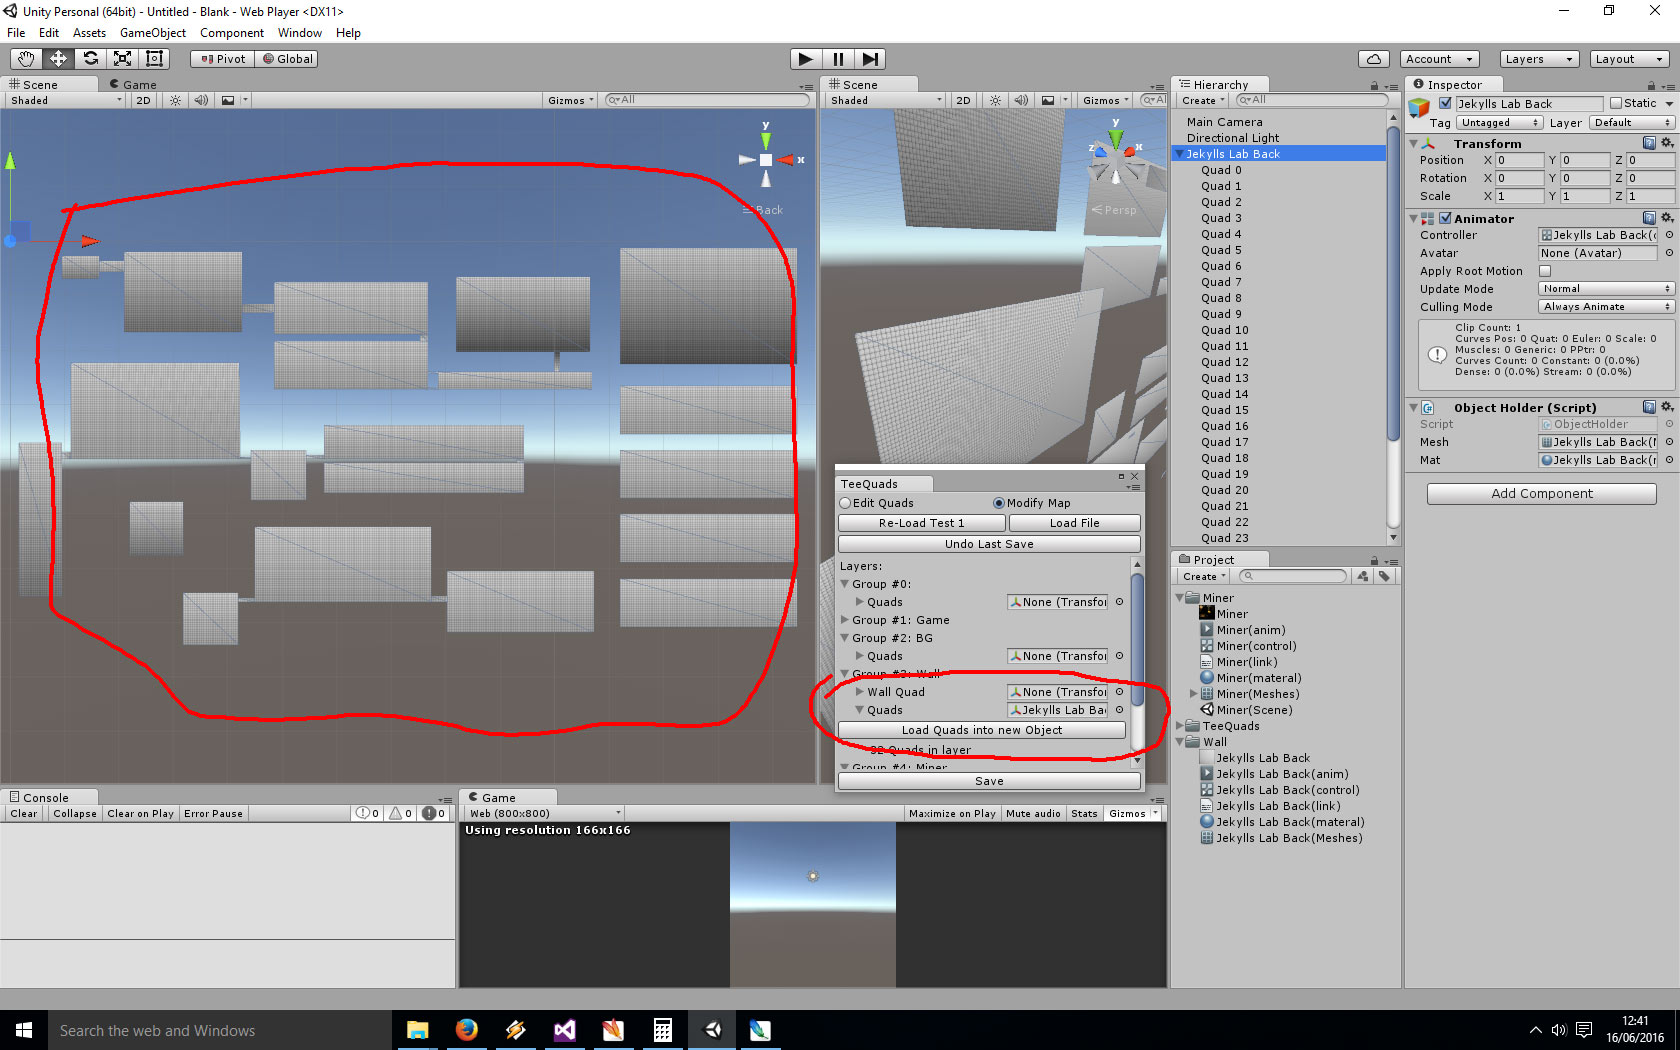
Task: Expand the TeeQuads folder in Project
Action: [1179, 726]
